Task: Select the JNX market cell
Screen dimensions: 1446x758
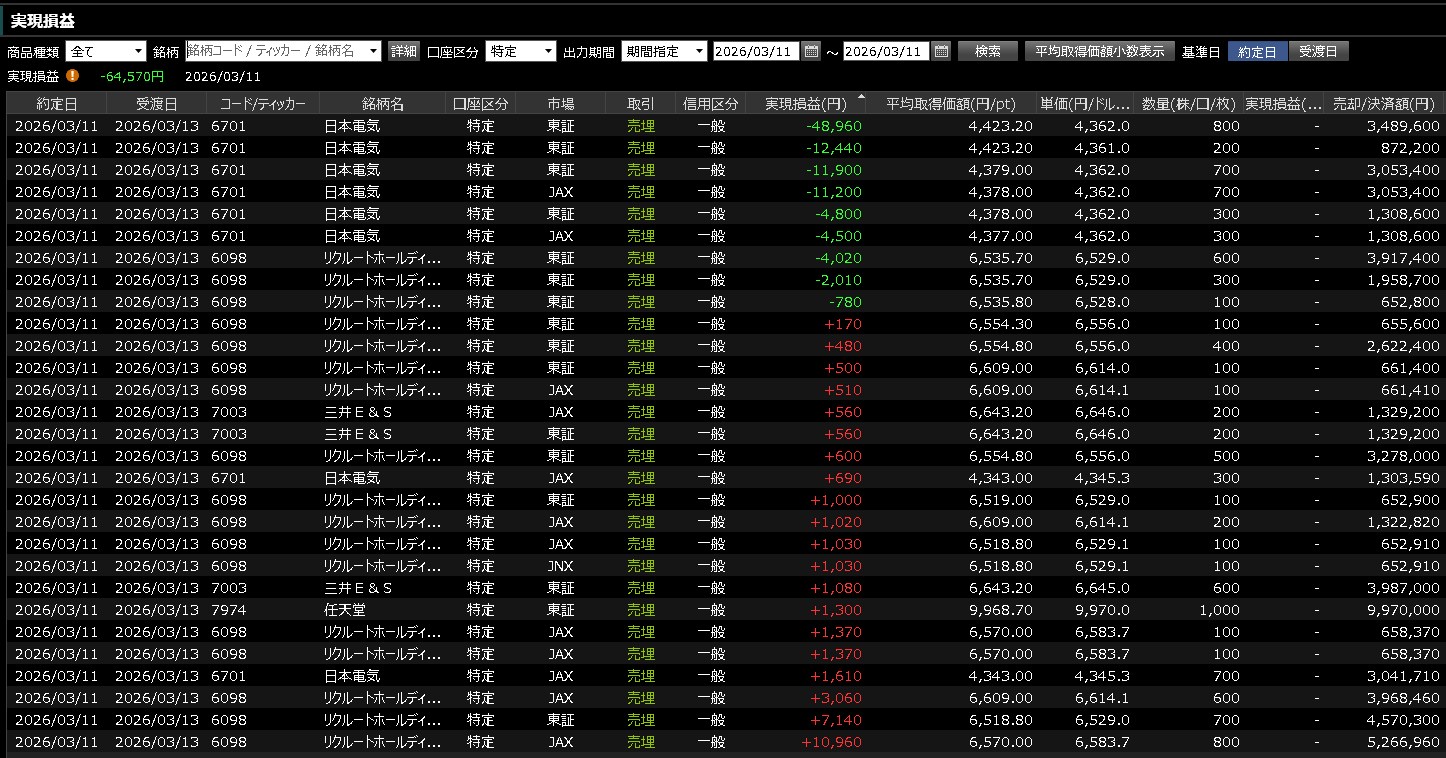Action: click(561, 566)
